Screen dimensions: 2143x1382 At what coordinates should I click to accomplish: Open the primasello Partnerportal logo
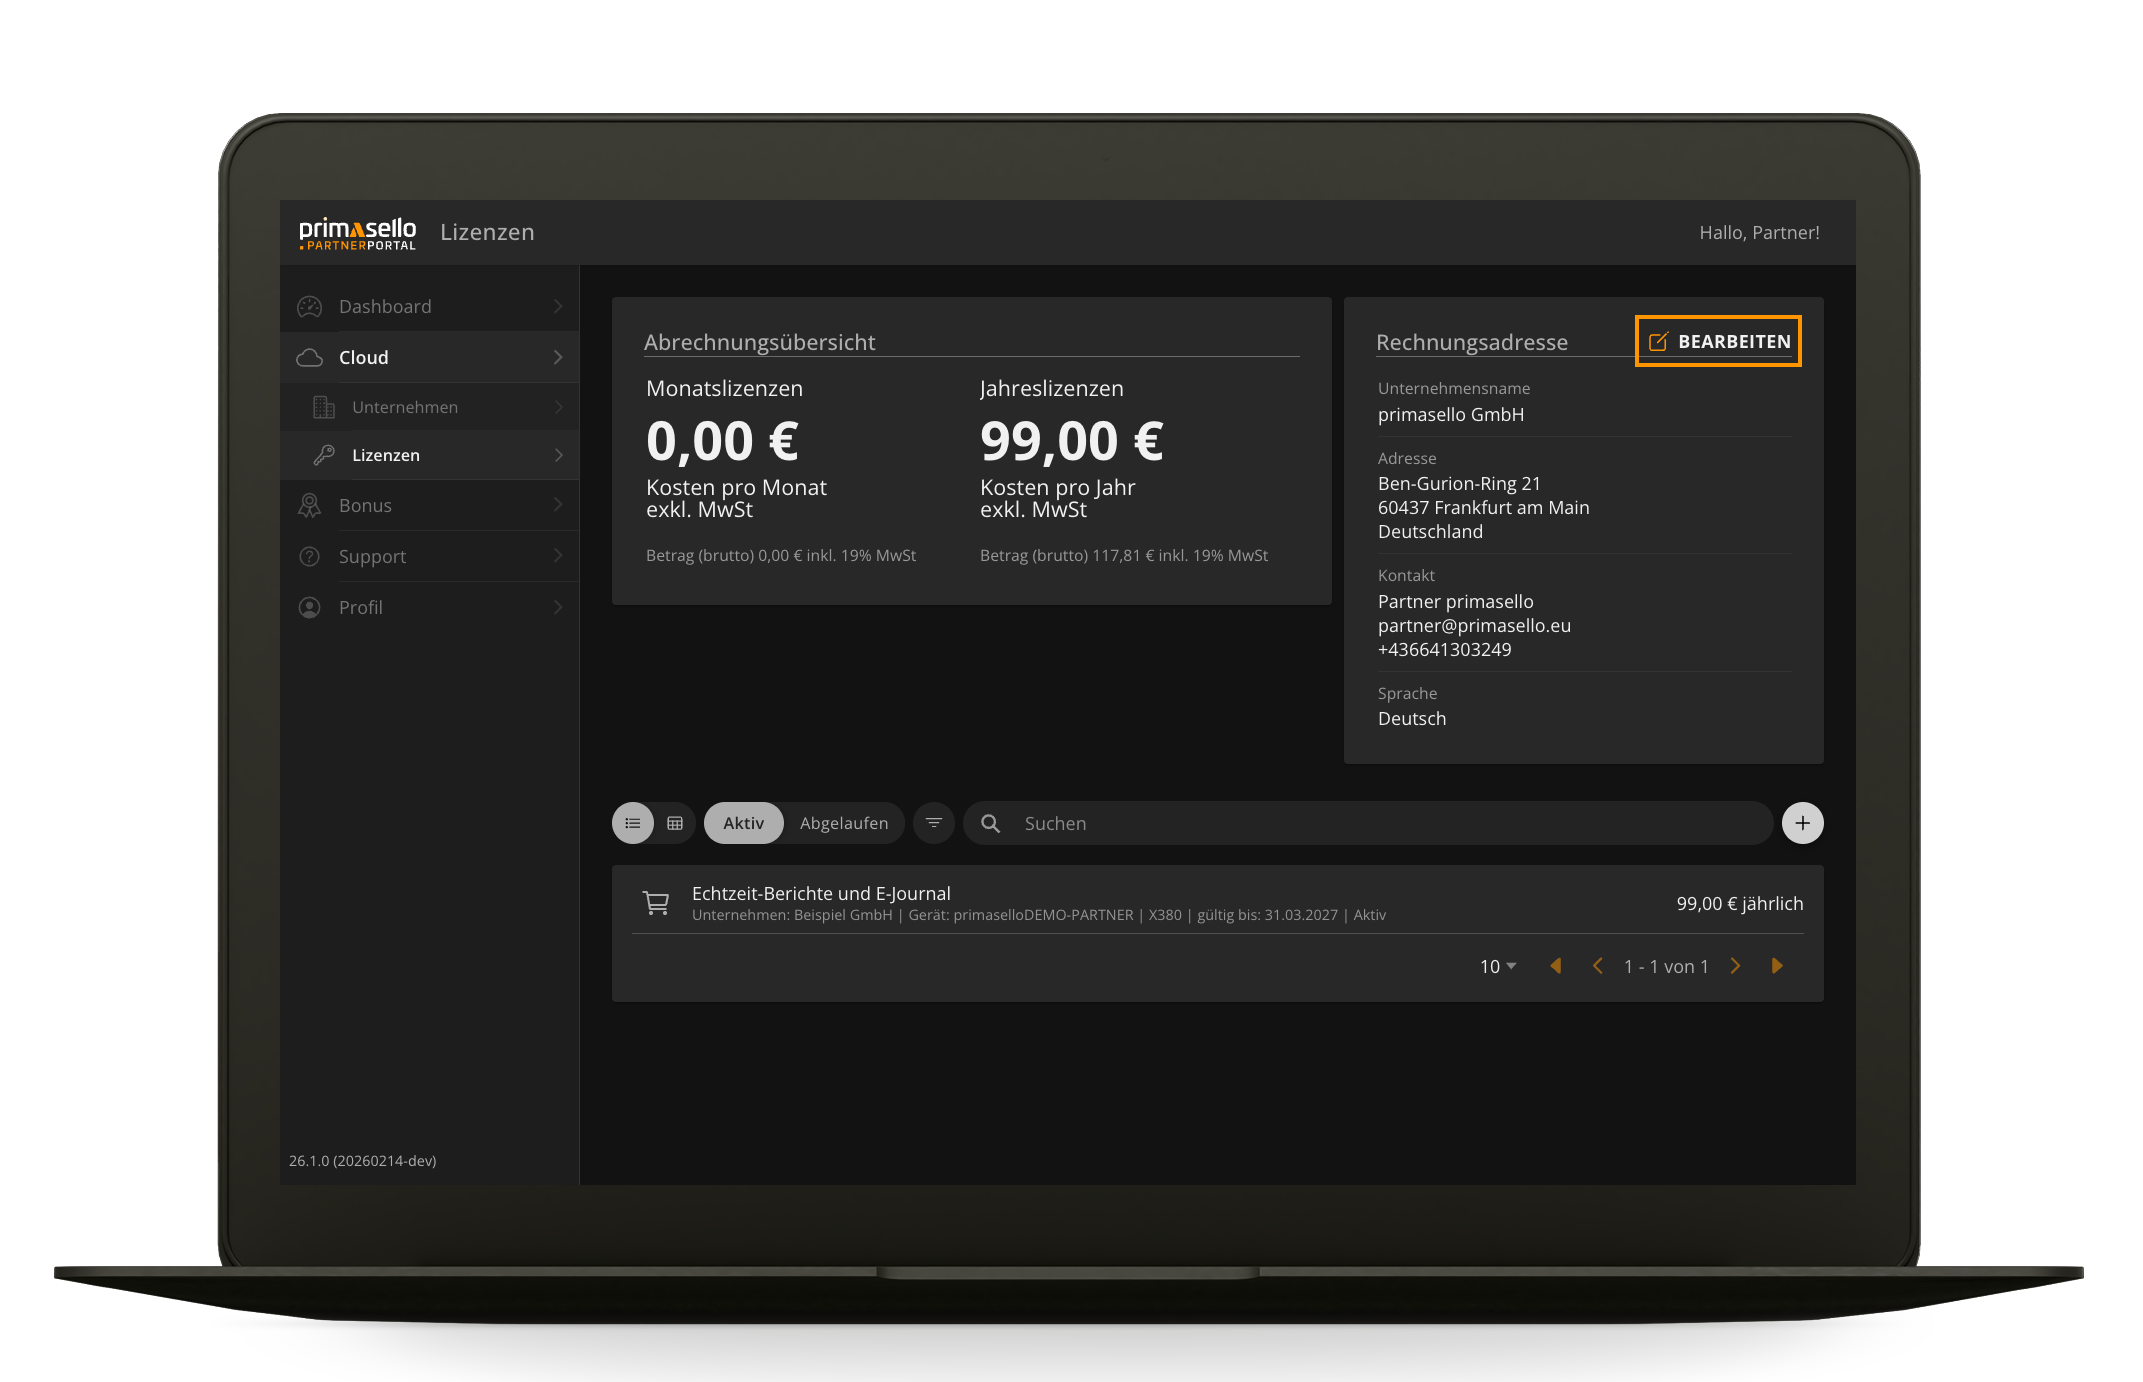[x=356, y=232]
